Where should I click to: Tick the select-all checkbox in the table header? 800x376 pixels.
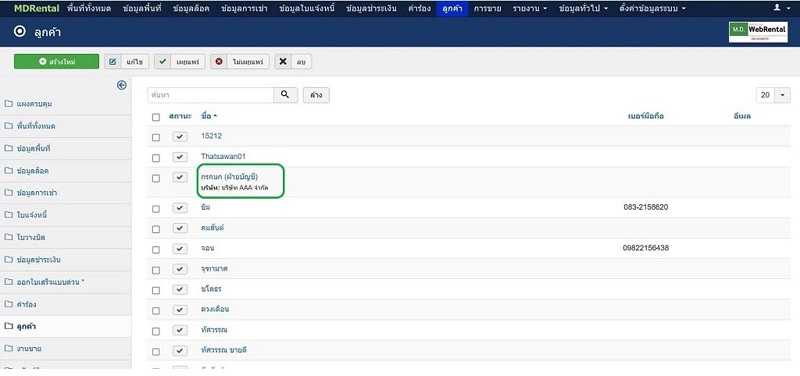pyautogui.click(x=156, y=117)
